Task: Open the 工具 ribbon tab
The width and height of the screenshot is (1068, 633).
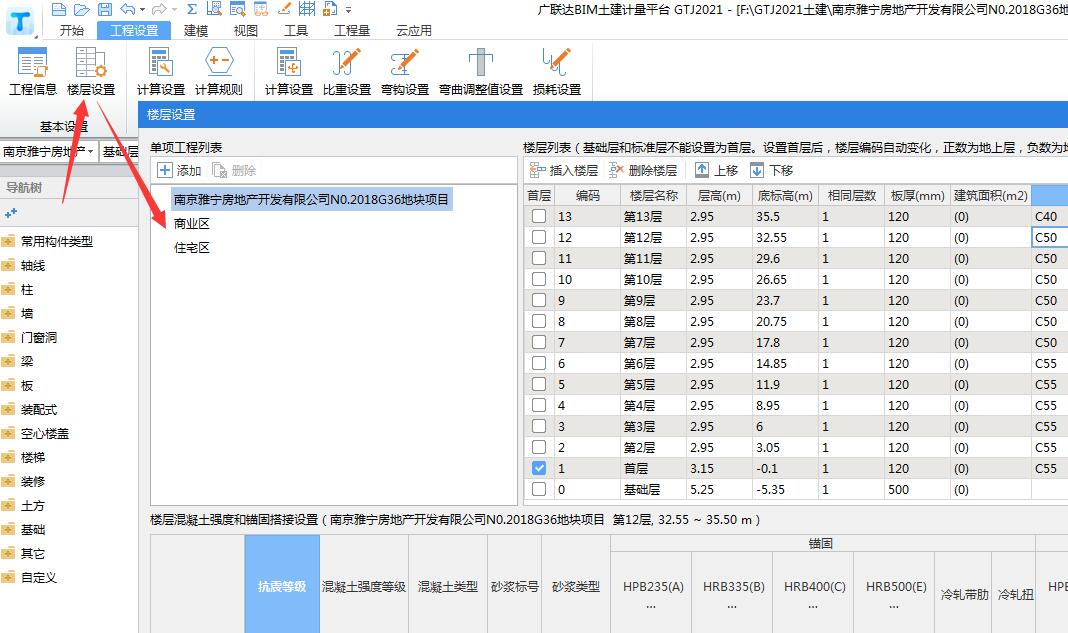Action: click(296, 30)
